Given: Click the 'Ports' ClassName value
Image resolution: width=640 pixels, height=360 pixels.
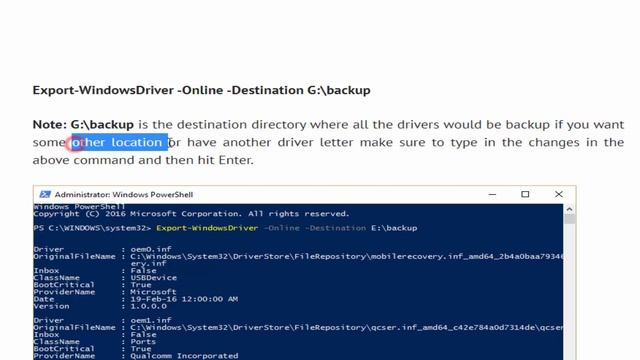Looking at the screenshot, I should click(143, 342).
